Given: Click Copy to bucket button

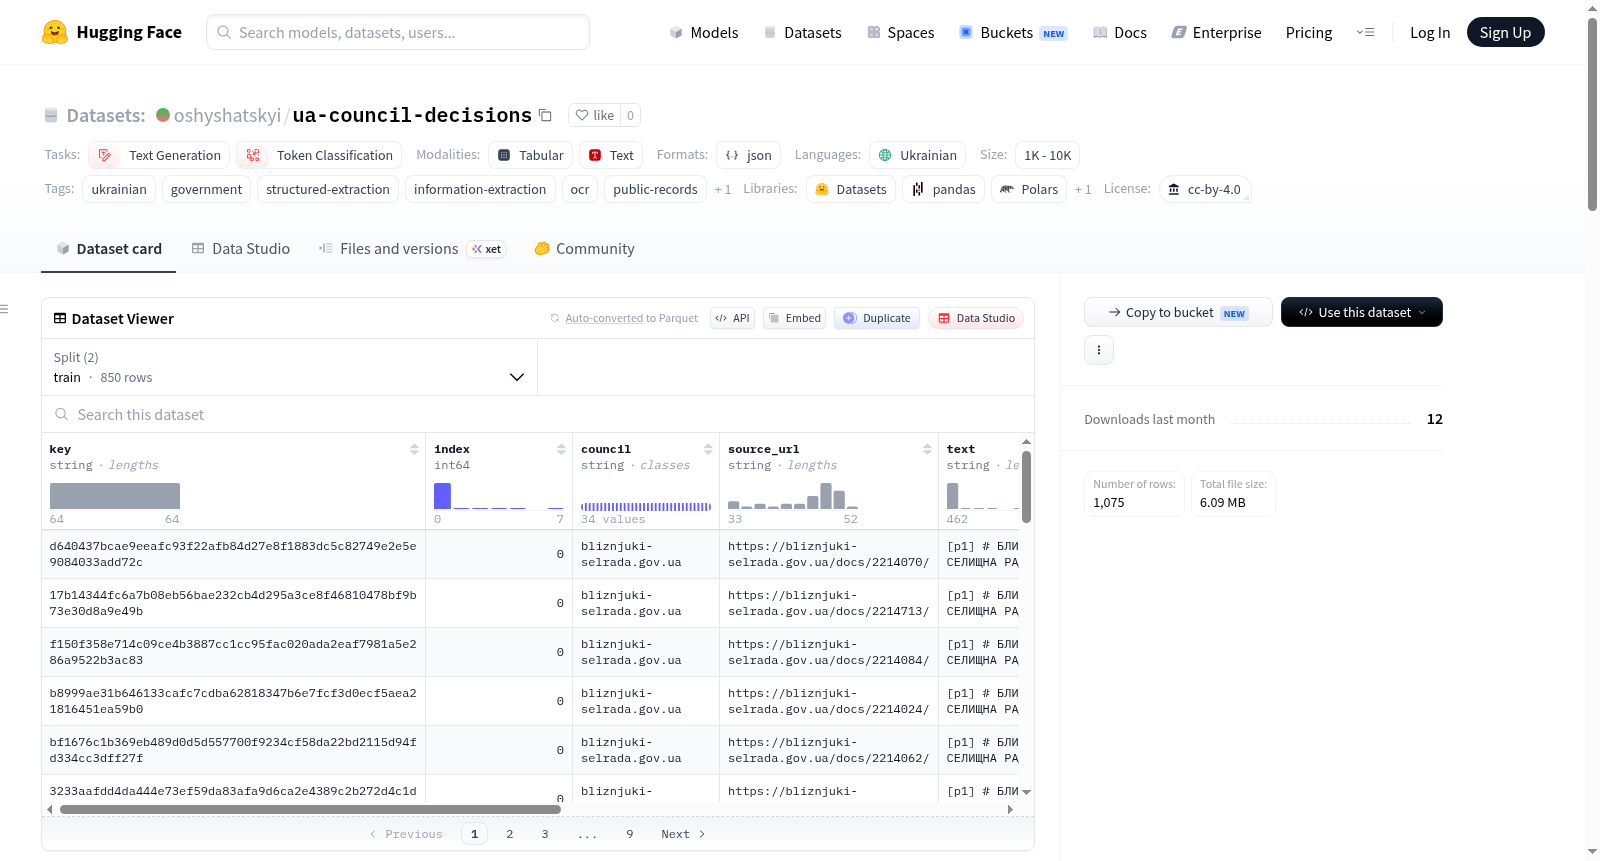Looking at the screenshot, I should click(x=1178, y=312).
